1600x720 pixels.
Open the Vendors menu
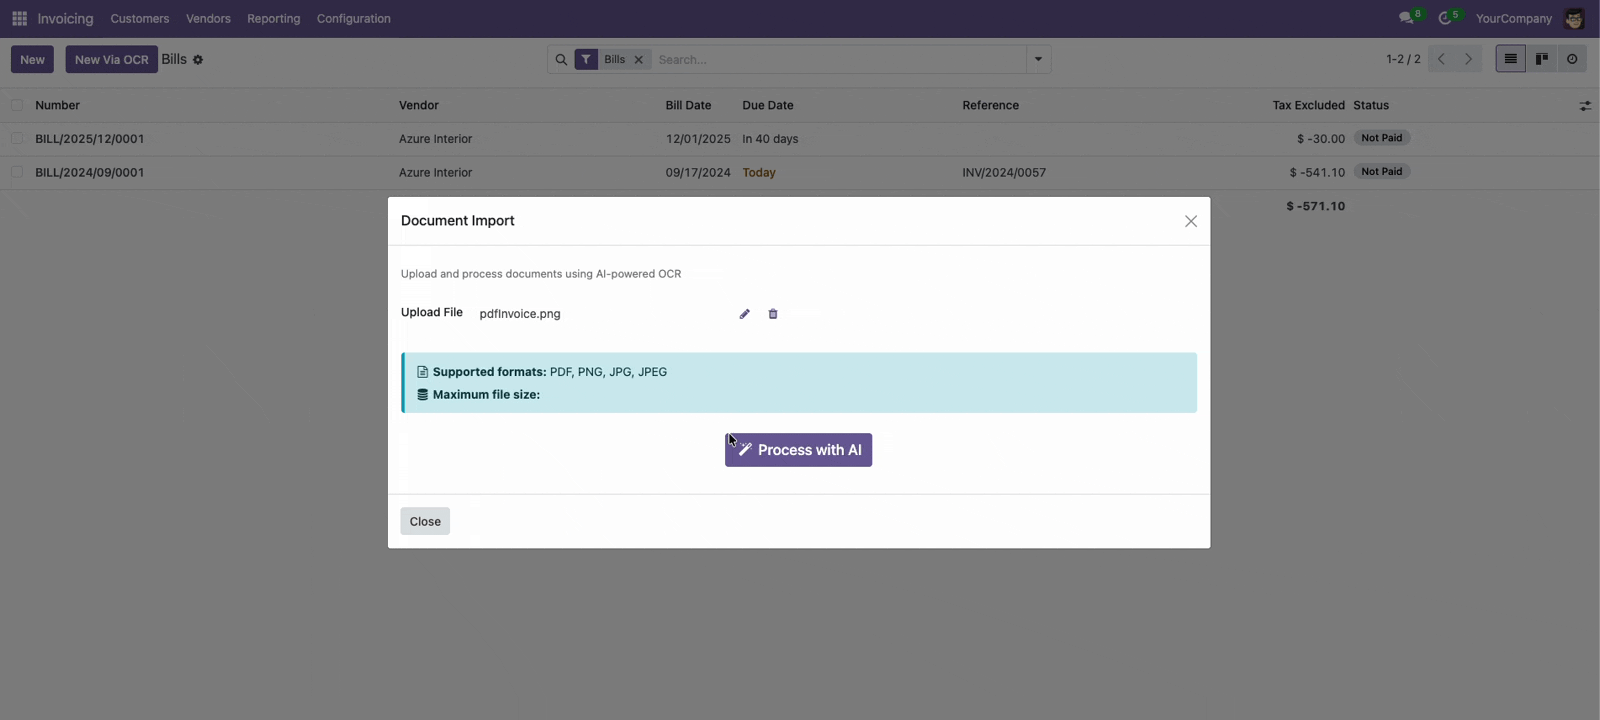208,19
